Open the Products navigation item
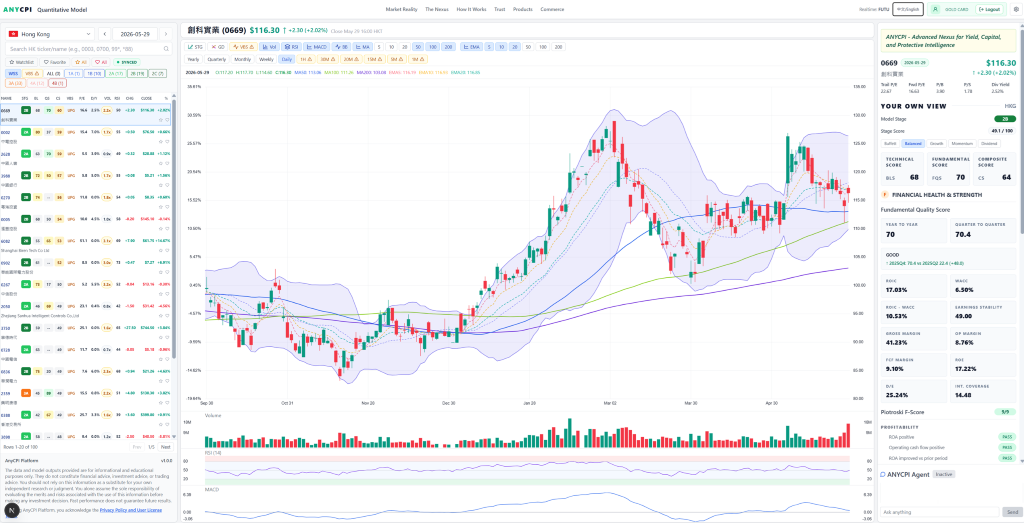This screenshot has height=523, width=1024. coord(522,9)
